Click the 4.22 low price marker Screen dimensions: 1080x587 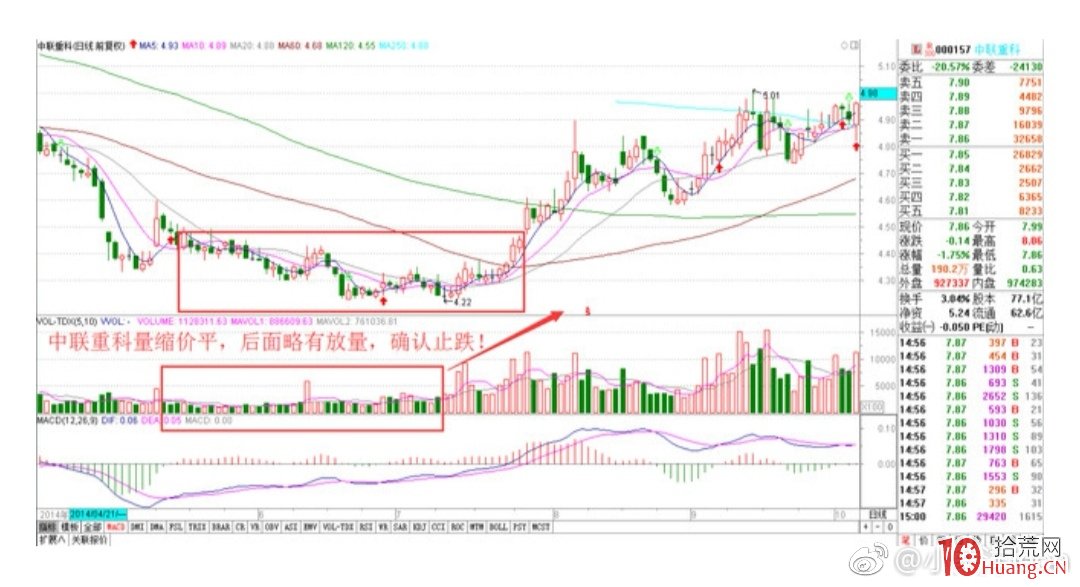(x=462, y=302)
